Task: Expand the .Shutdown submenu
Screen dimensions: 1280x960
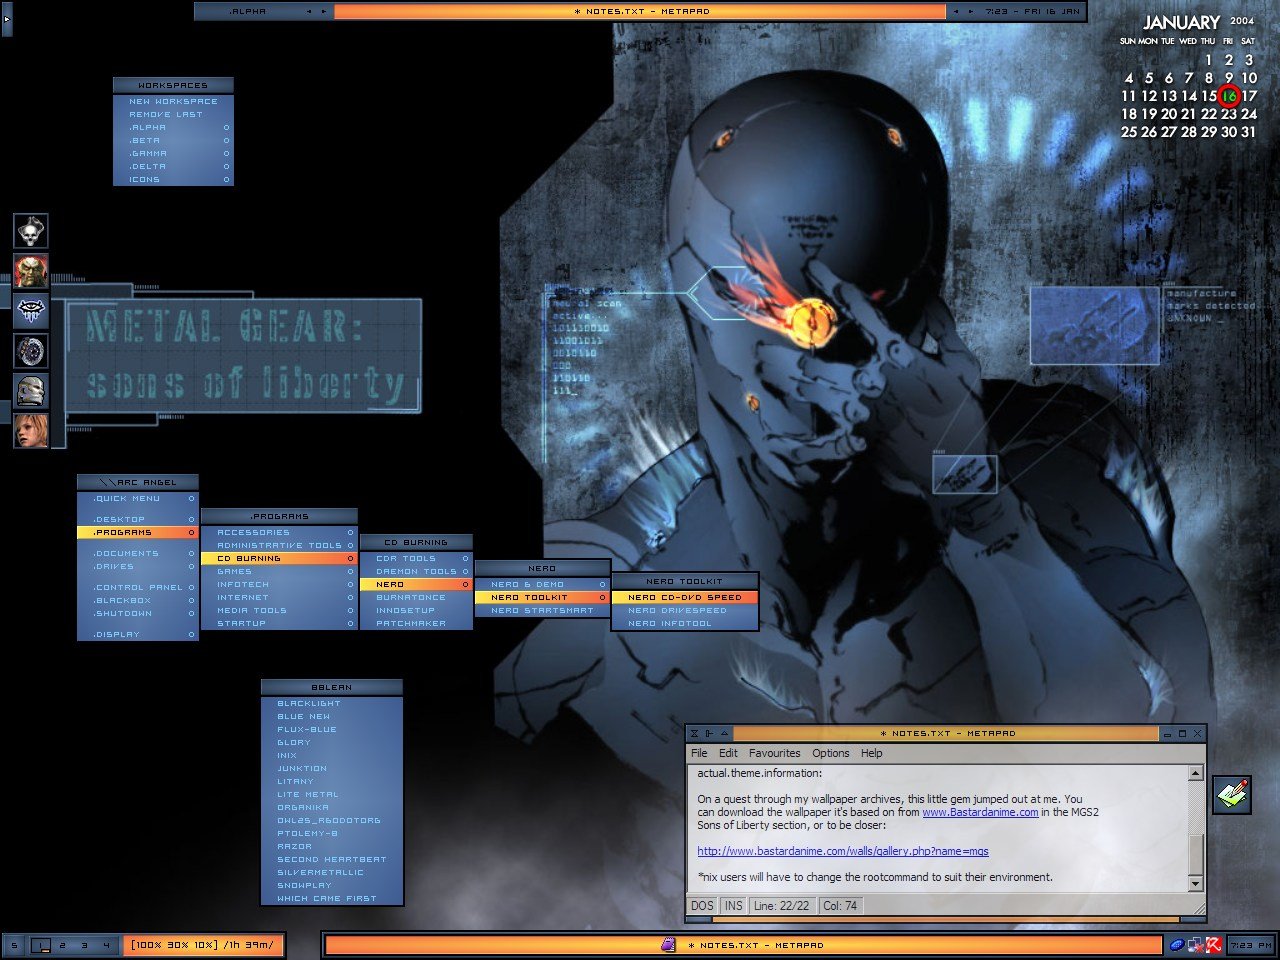Action: click(138, 614)
